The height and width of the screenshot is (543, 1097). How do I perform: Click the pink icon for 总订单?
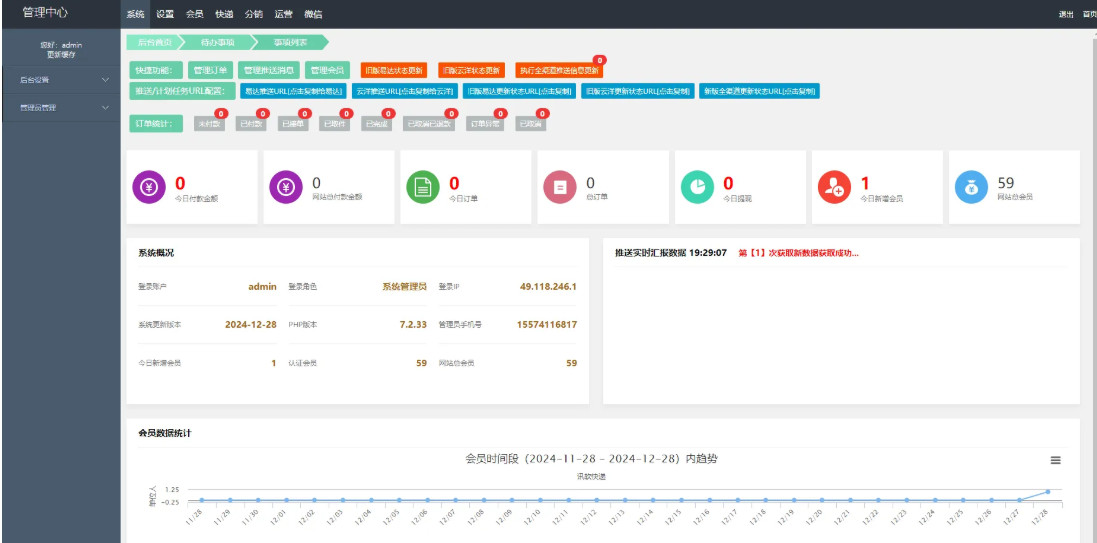(x=560, y=187)
